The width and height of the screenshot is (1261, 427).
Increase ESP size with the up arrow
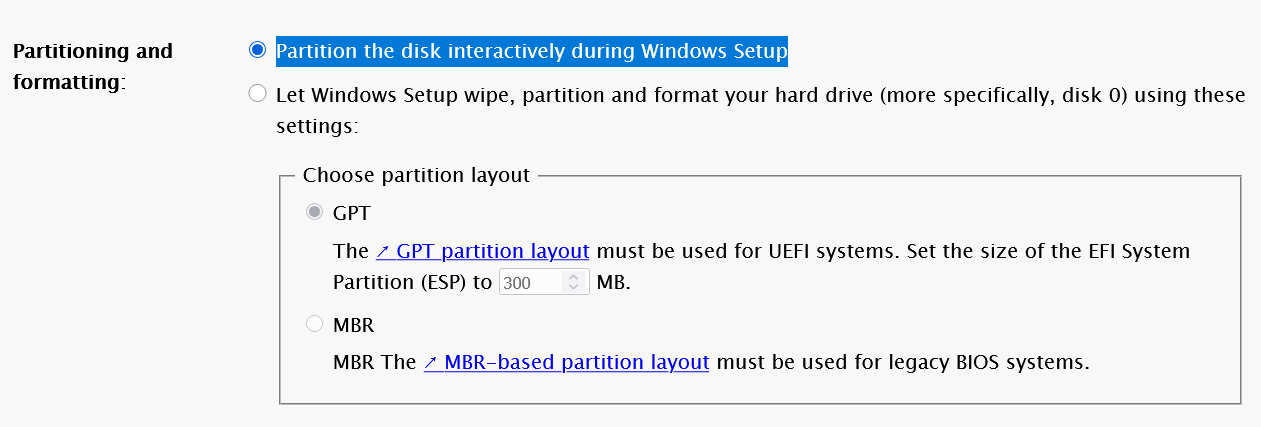[573, 277]
